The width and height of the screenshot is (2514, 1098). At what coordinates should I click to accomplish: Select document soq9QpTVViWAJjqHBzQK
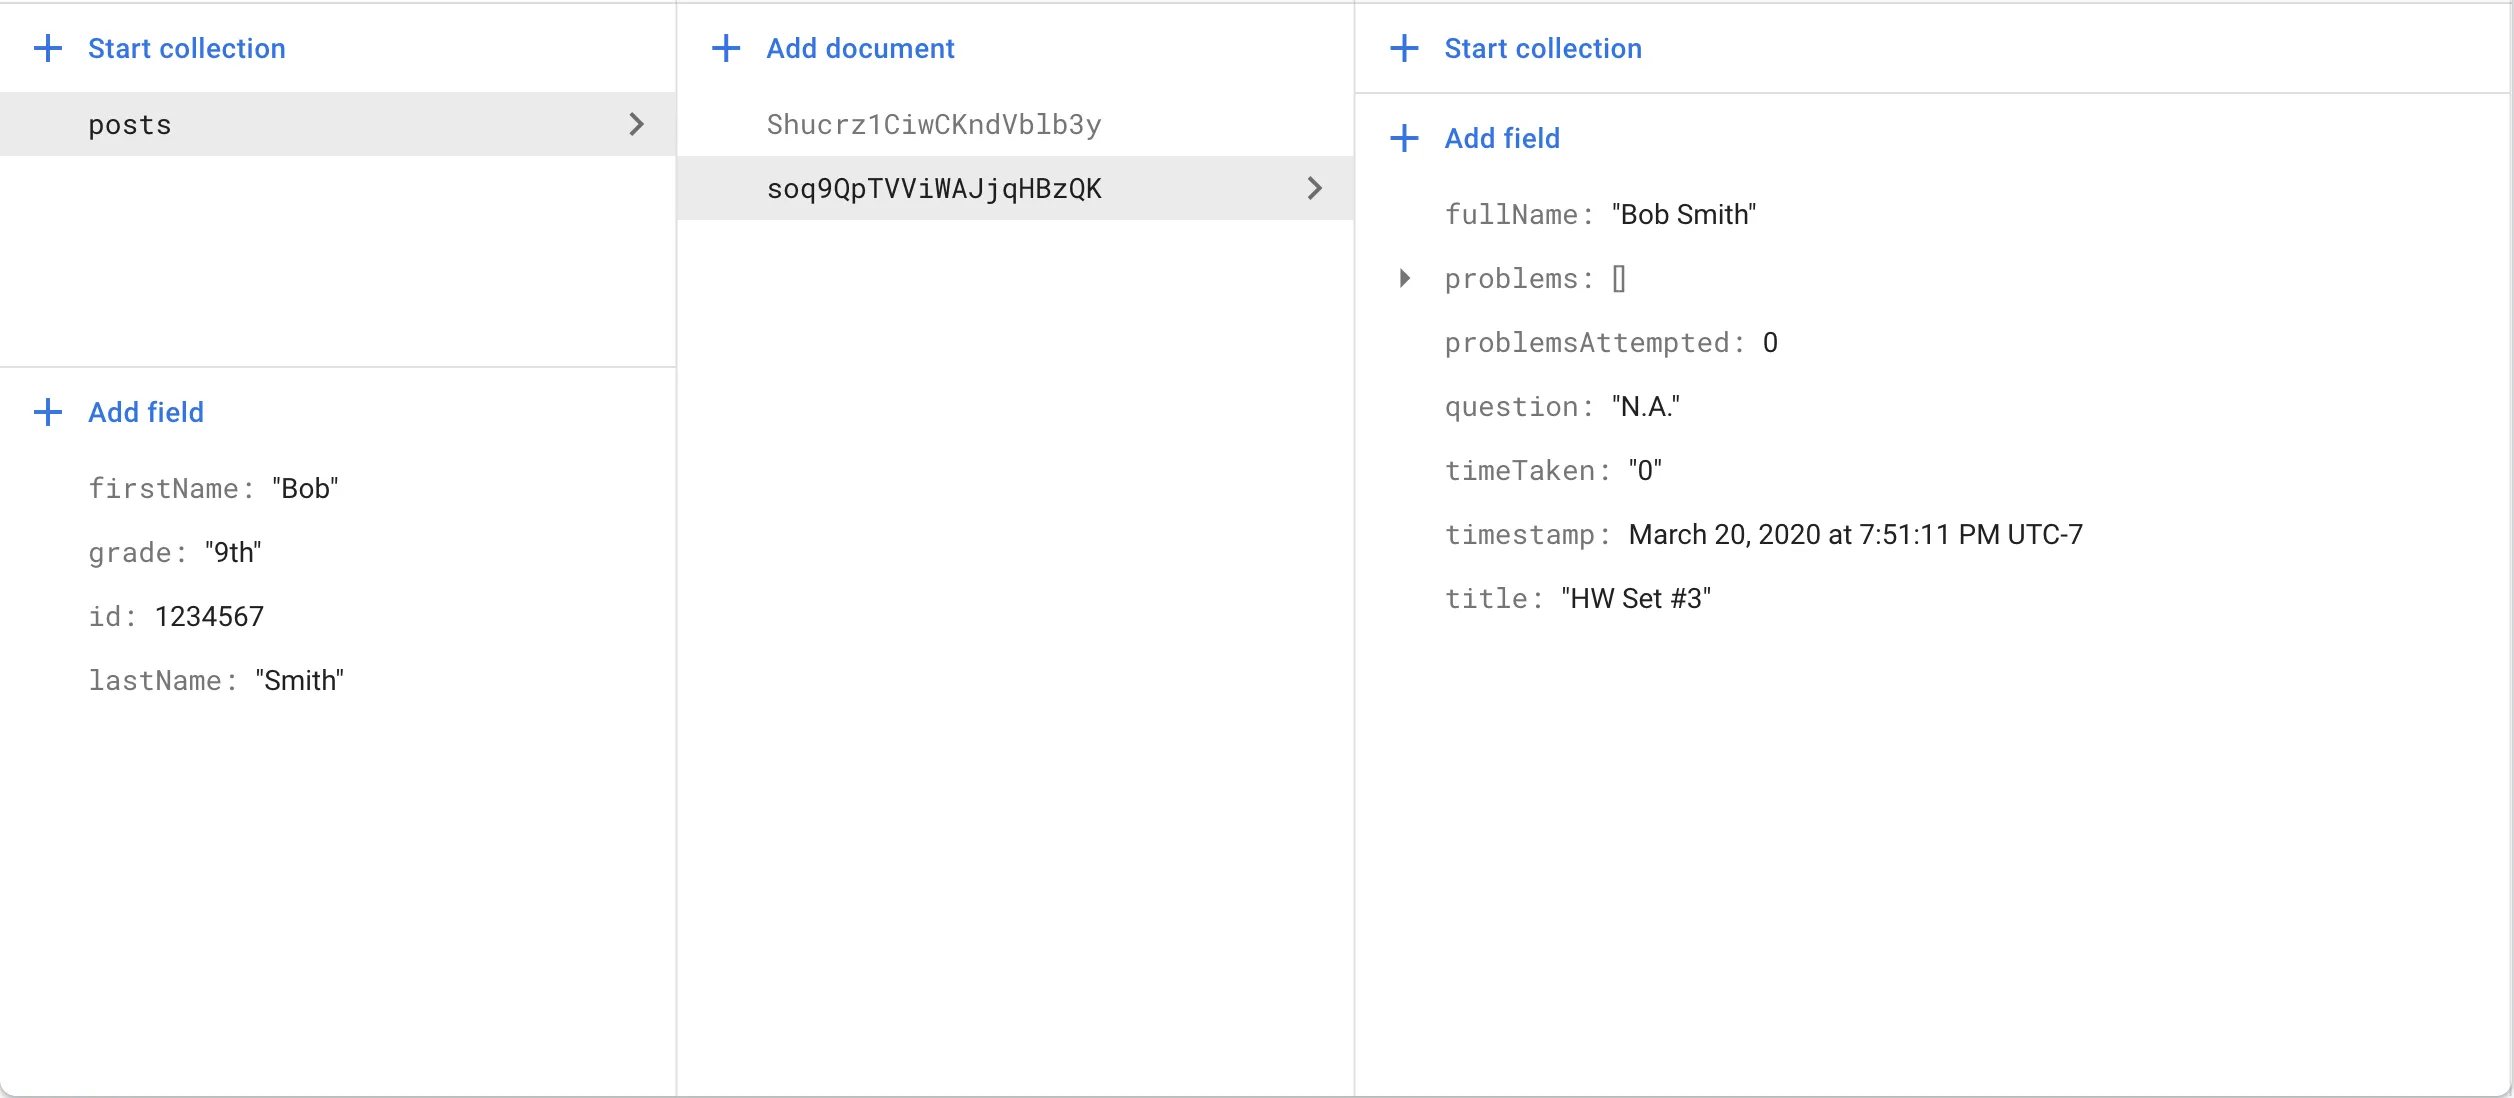[x=933, y=189]
